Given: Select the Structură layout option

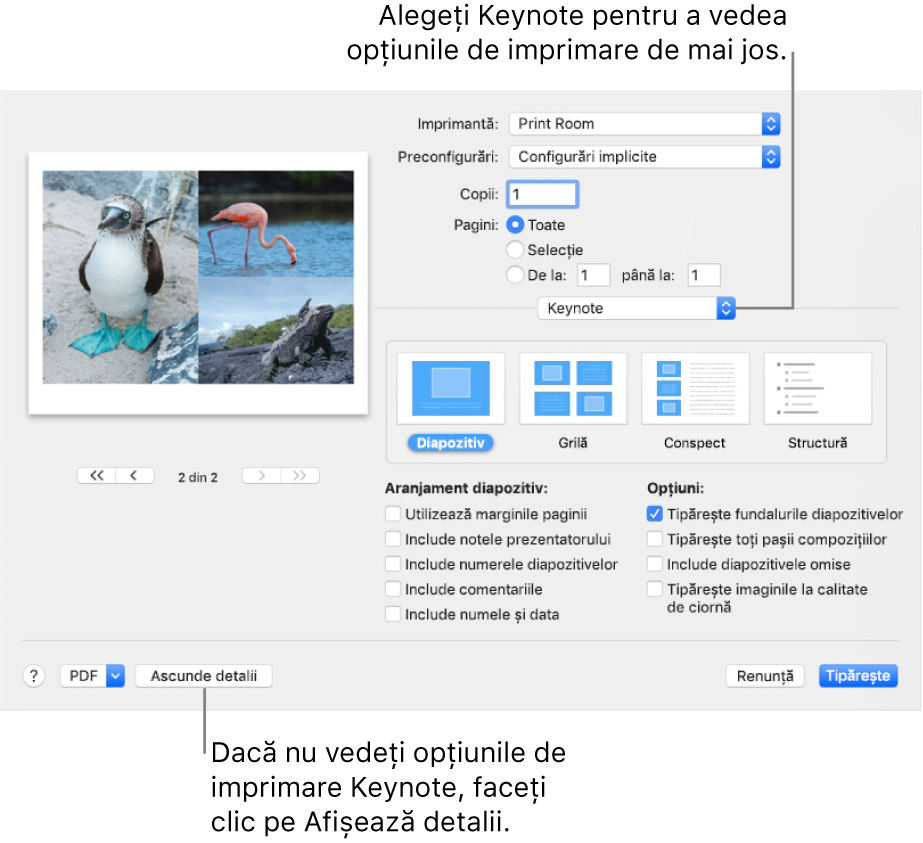Looking at the screenshot, I should (x=817, y=388).
